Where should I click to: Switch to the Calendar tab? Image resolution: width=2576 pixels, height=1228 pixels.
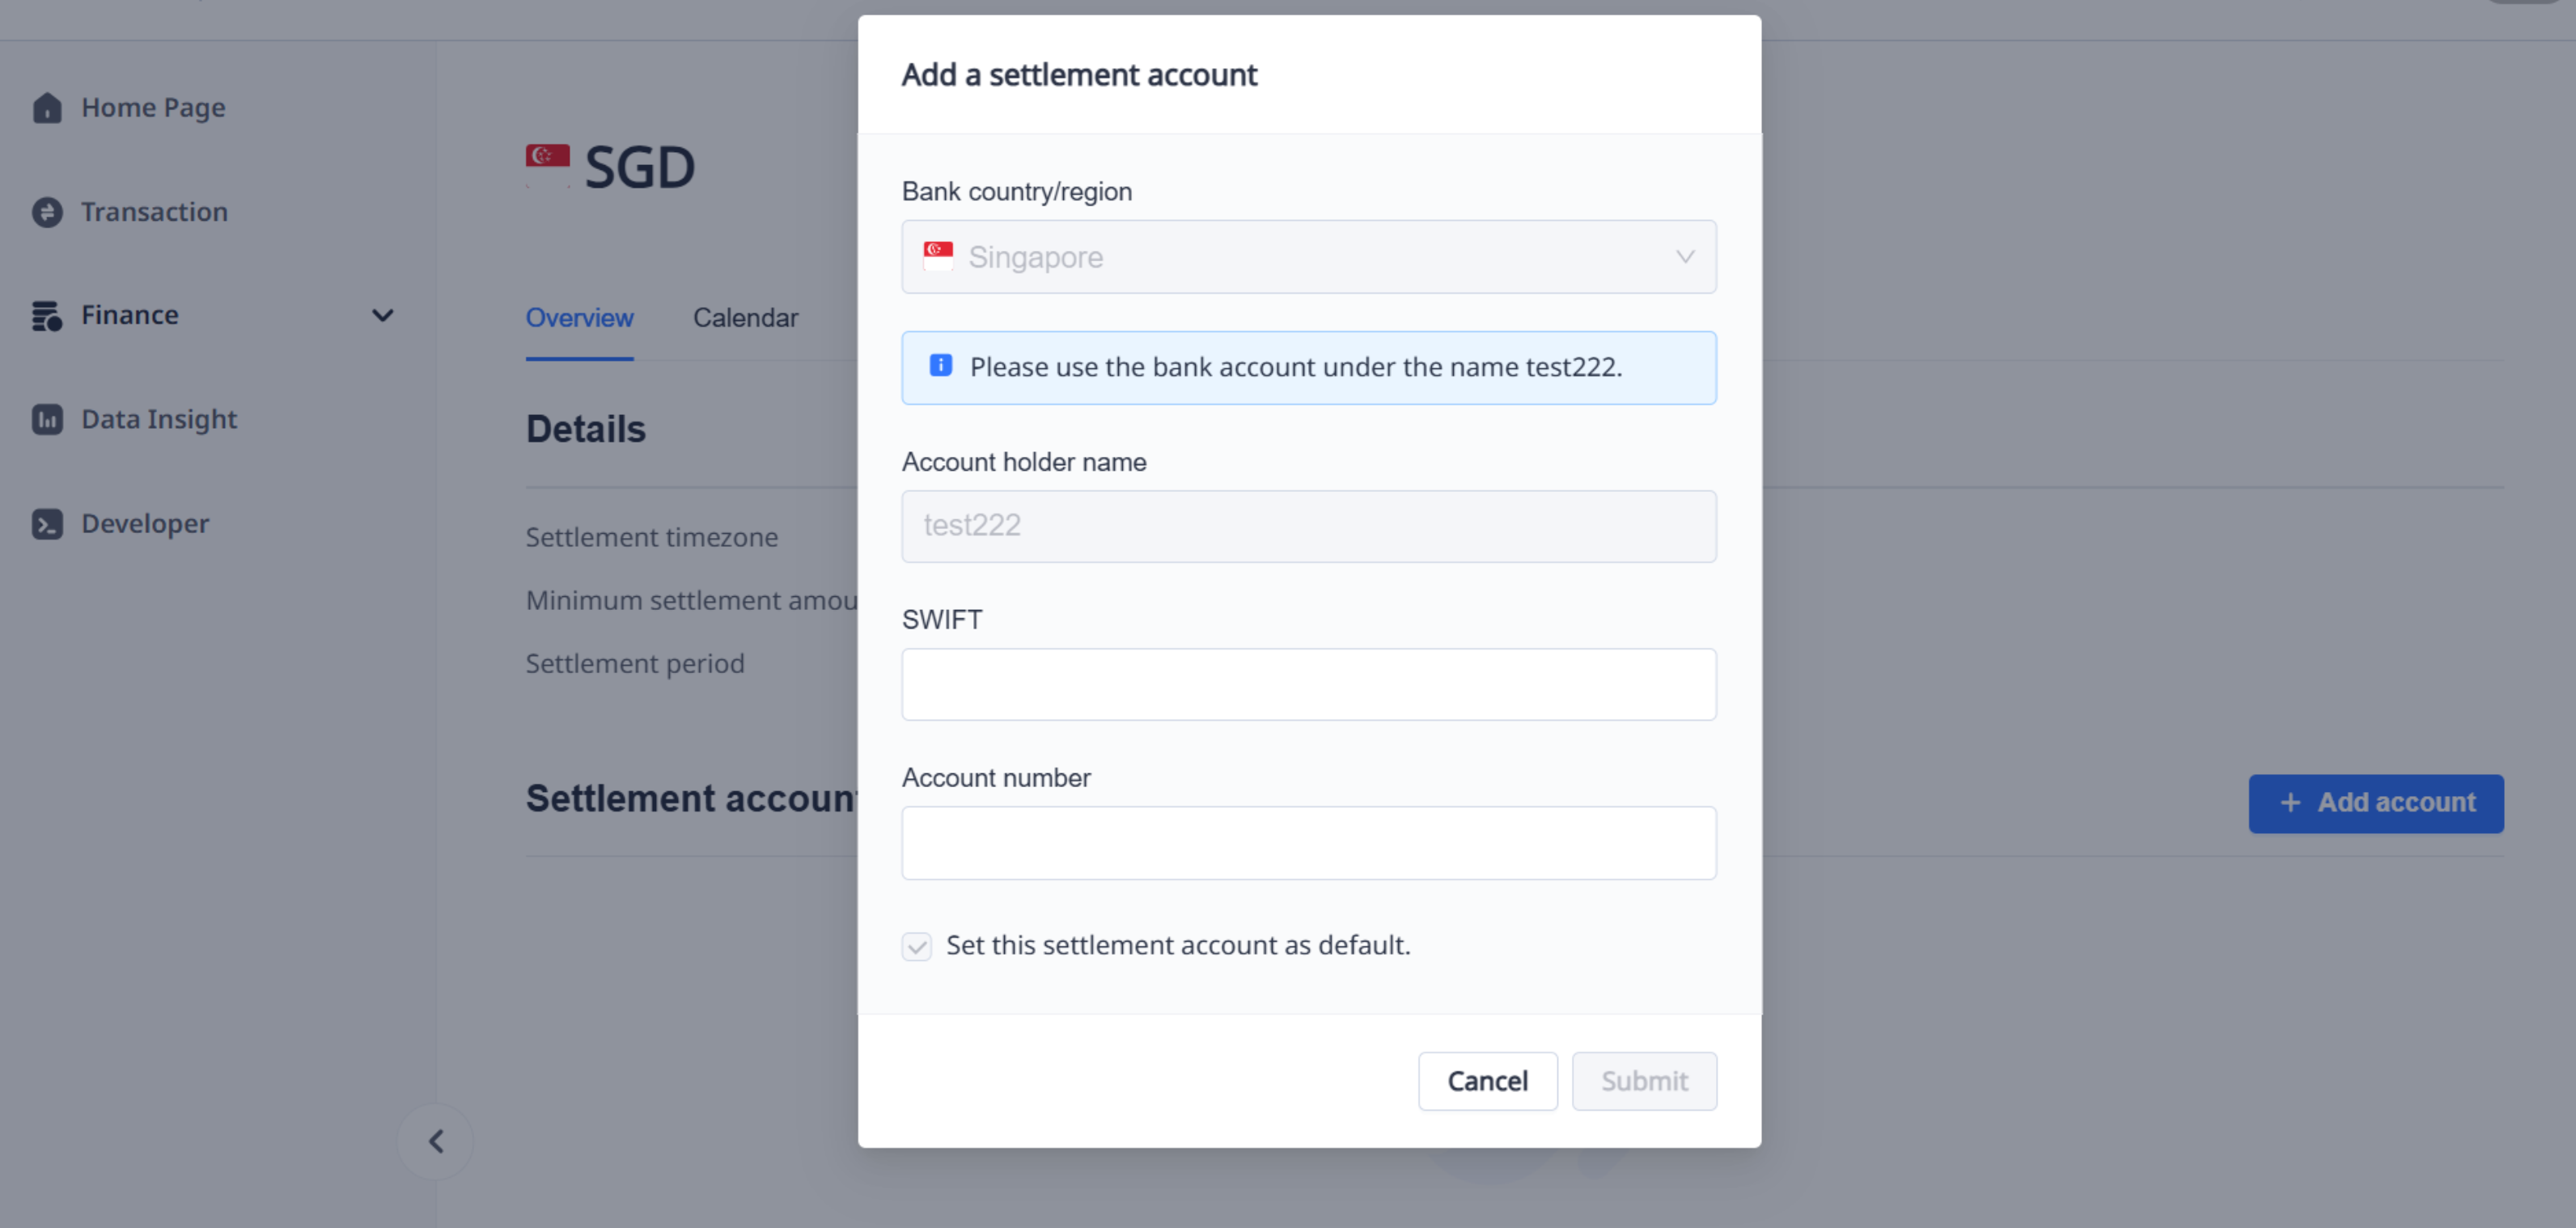click(745, 318)
